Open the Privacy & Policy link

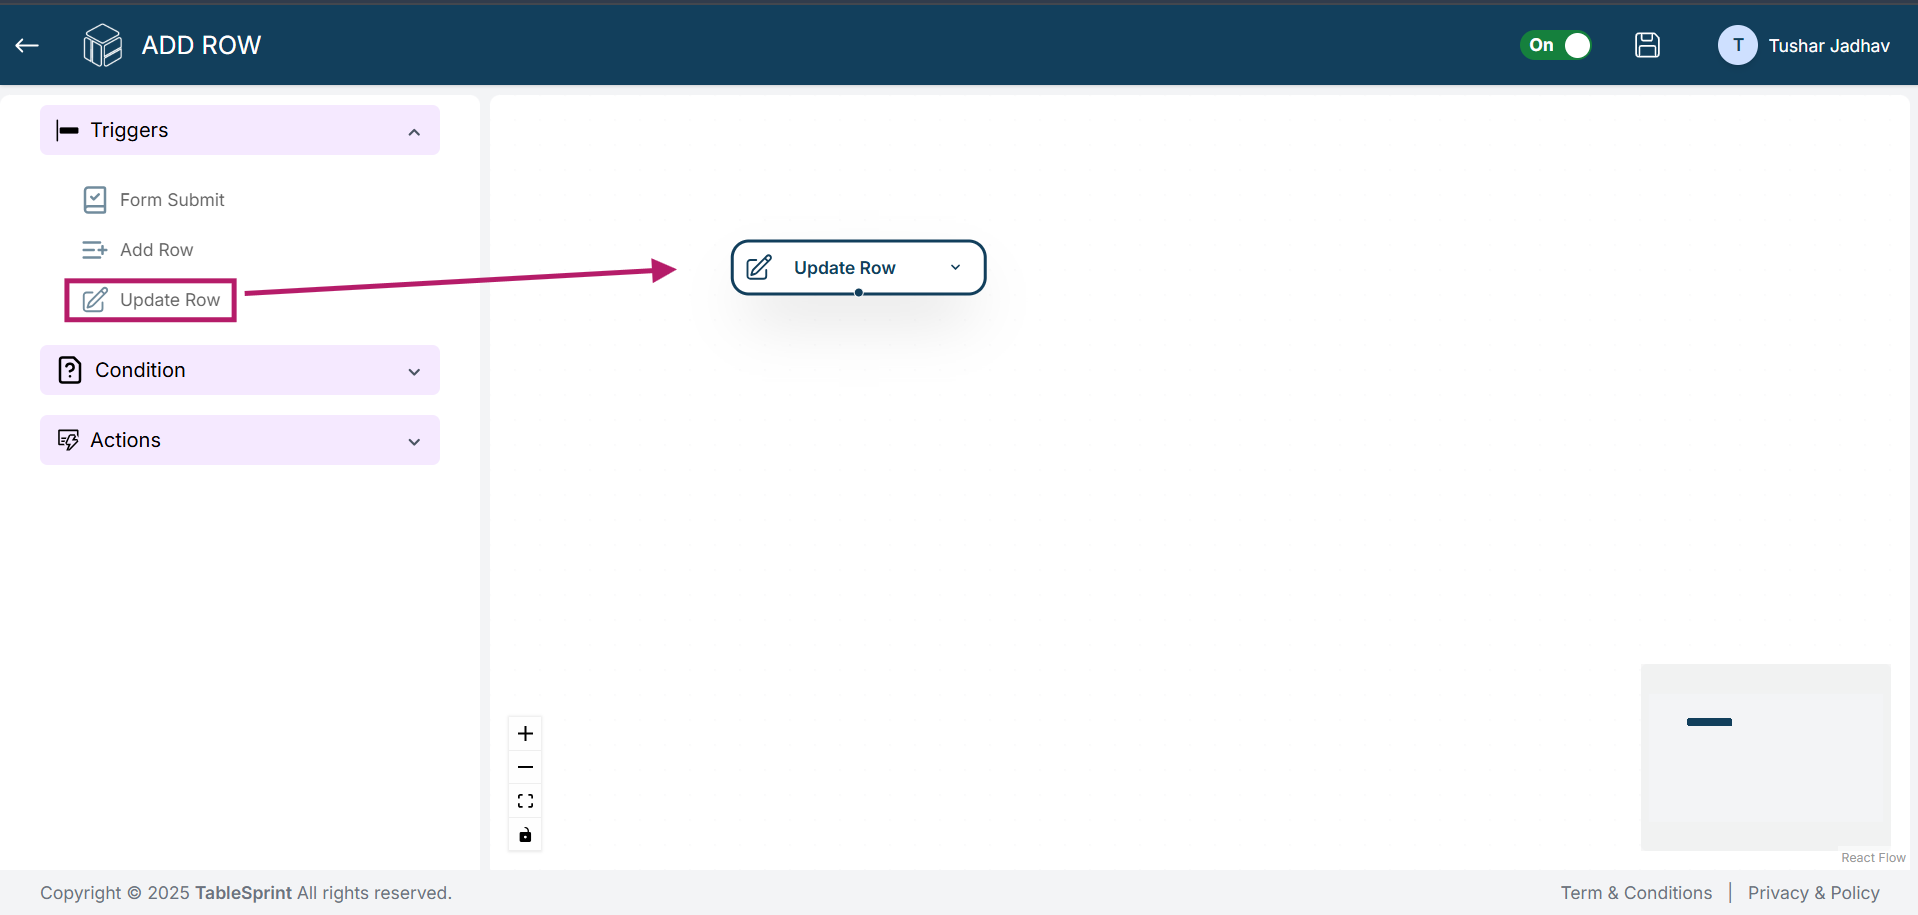(1813, 893)
